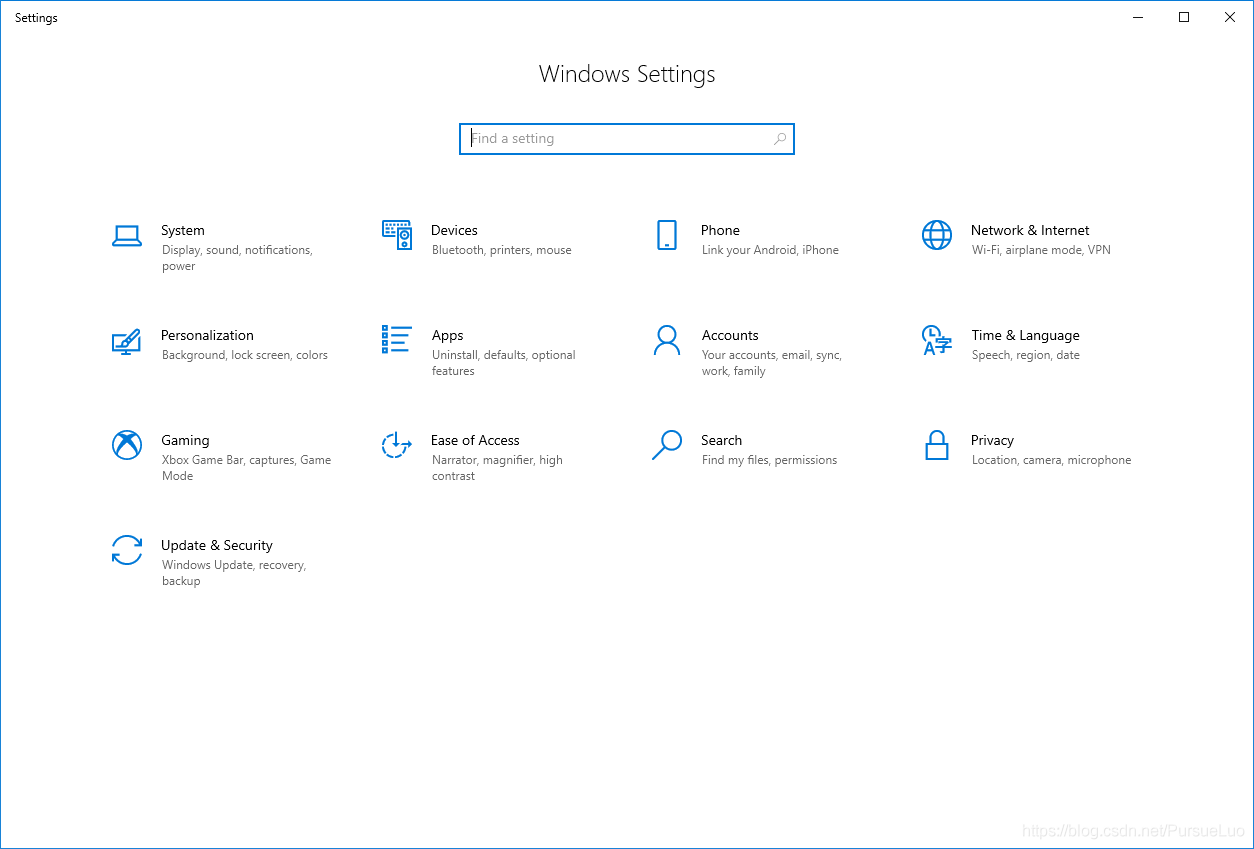The height and width of the screenshot is (849, 1254).
Task: Click 'Location, camera, microphone' description
Action: [1052, 460]
